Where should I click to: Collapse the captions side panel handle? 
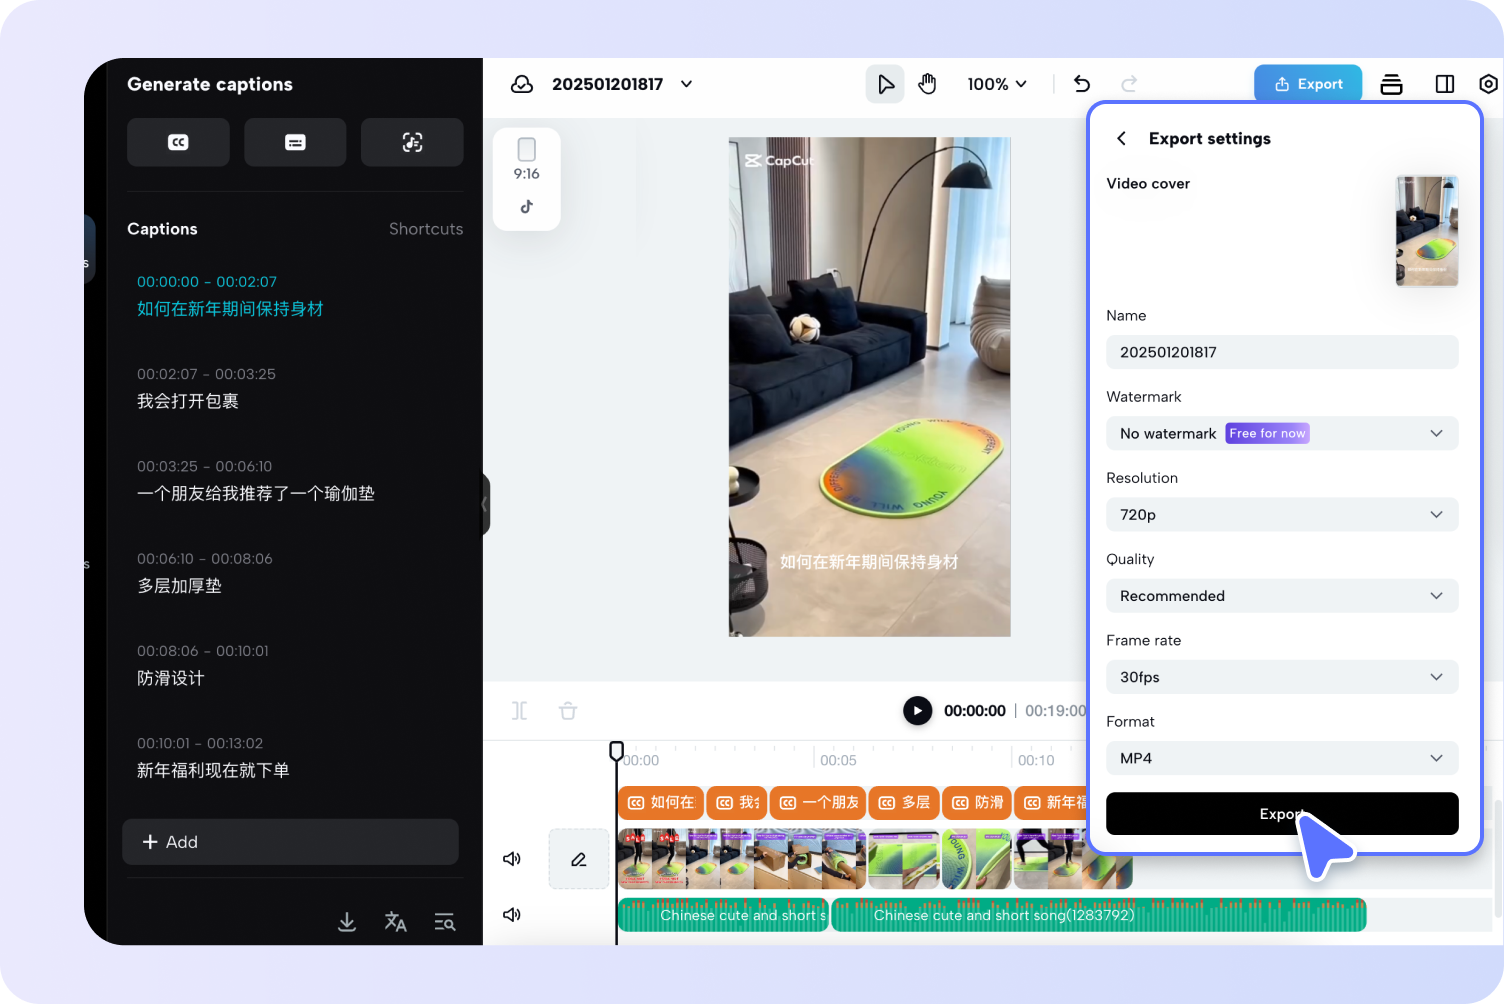[486, 504]
